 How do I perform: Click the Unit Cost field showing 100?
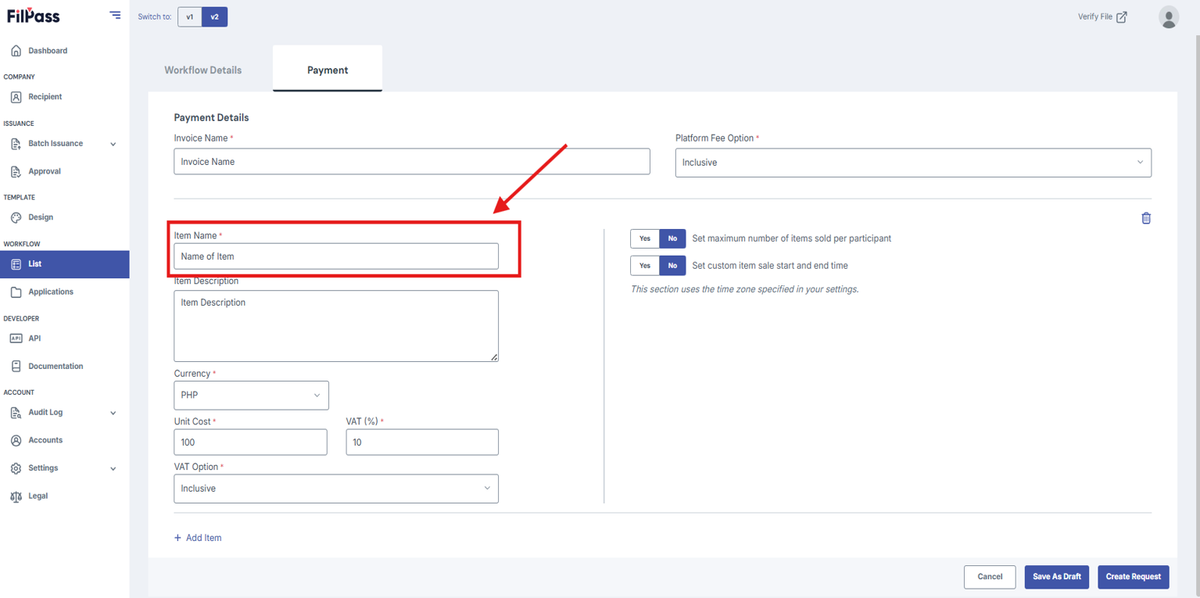tap(251, 442)
